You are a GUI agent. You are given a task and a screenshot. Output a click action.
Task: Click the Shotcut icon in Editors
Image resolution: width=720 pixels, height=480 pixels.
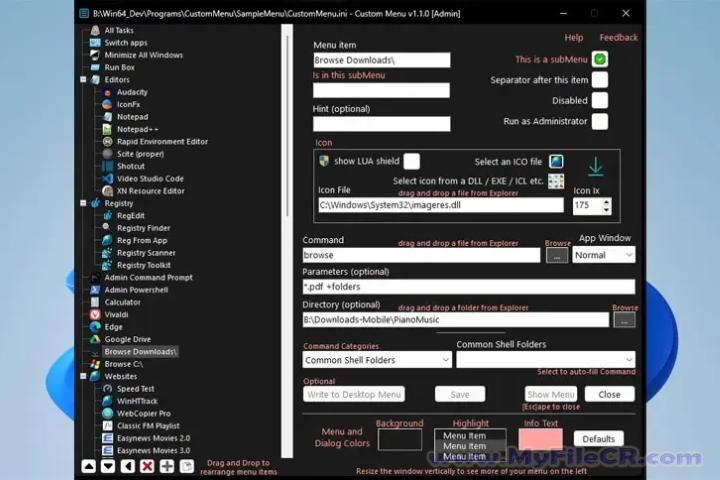click(107, 166)
